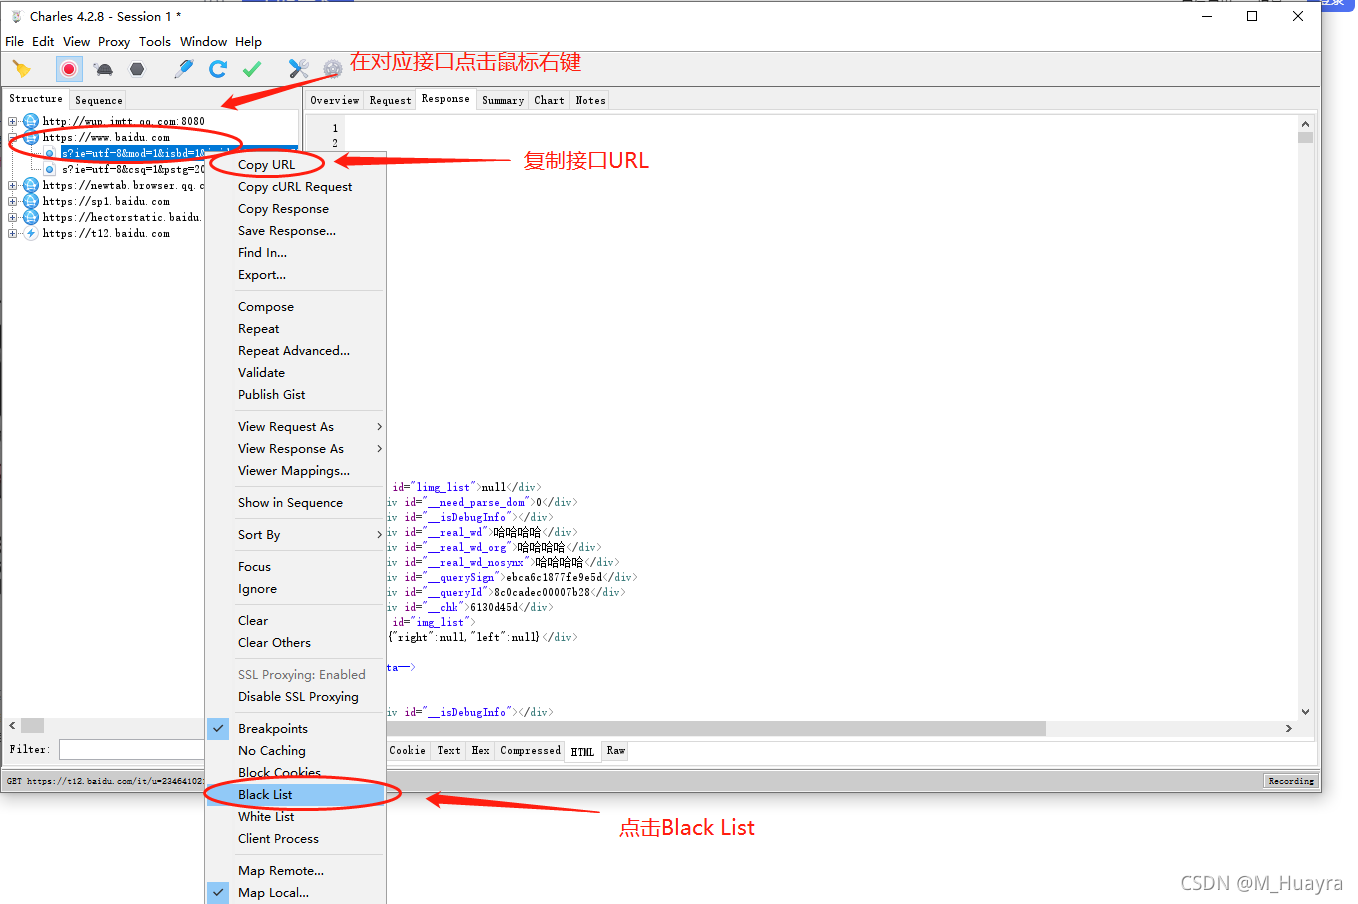This screenshot has width=1358, height=904.
Task: Choose Repeat Advanced... option
Action: (295, 351)
